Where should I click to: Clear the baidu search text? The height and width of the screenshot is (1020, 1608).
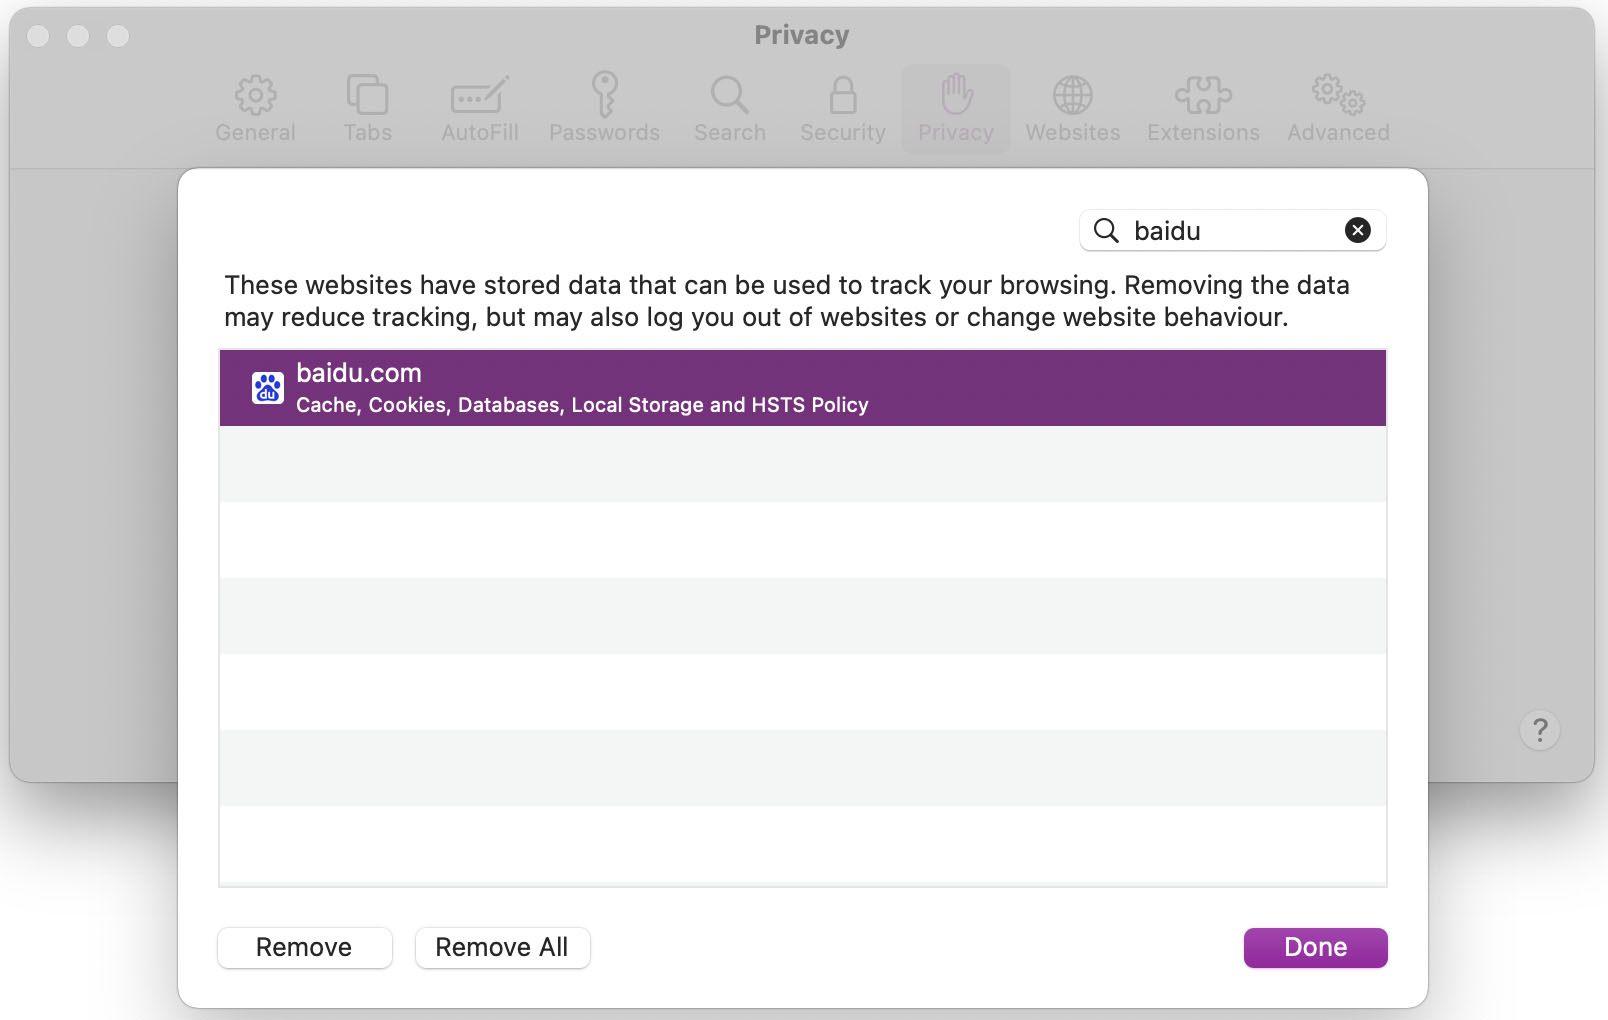coord(1357,231)
